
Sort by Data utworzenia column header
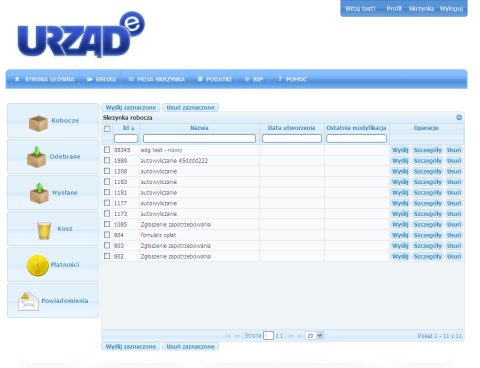tap(292, 128)
